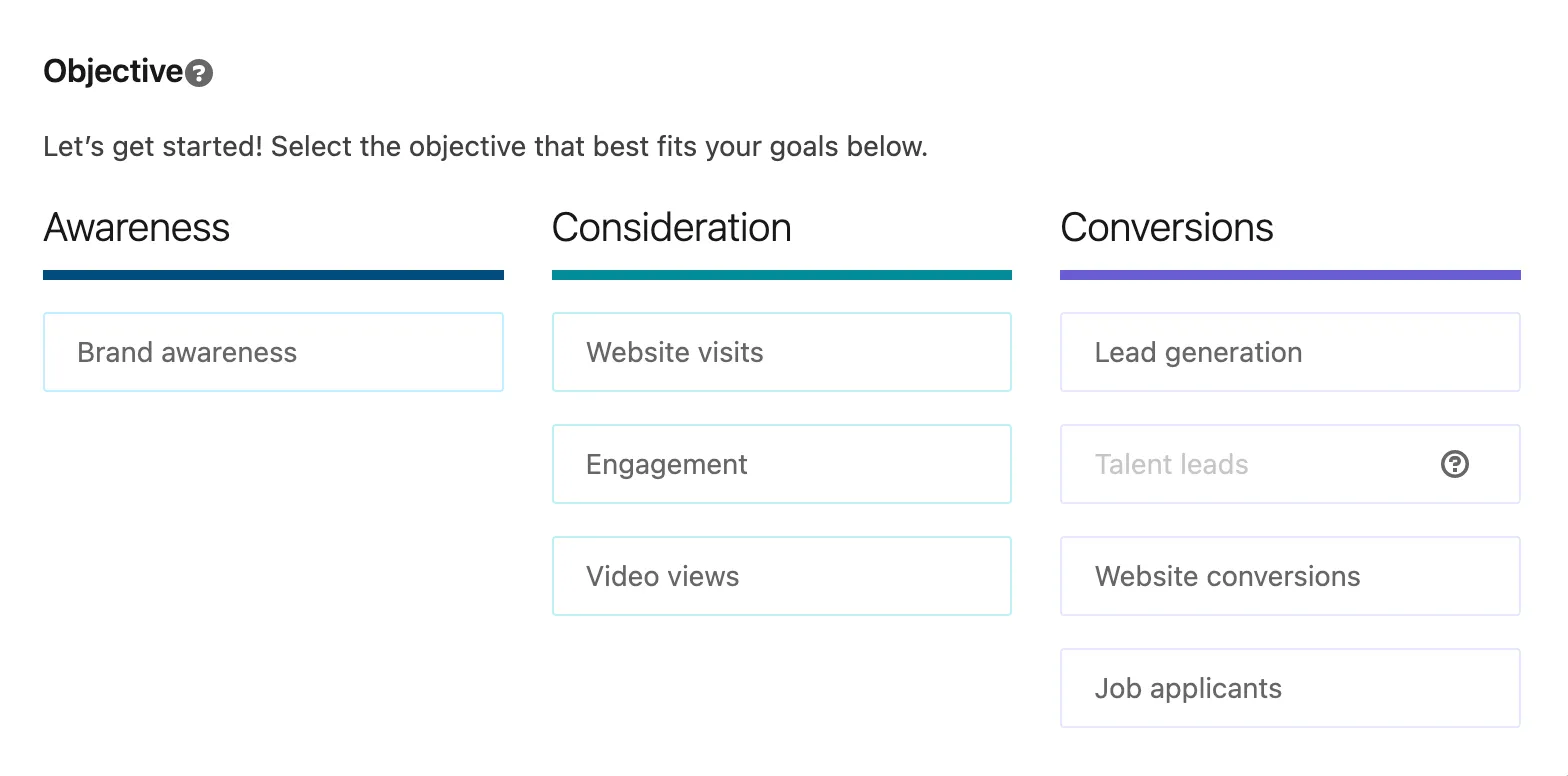1568x776 pixels.
Task: Click the Conversions column header
Action: (x=1167, y=228)
